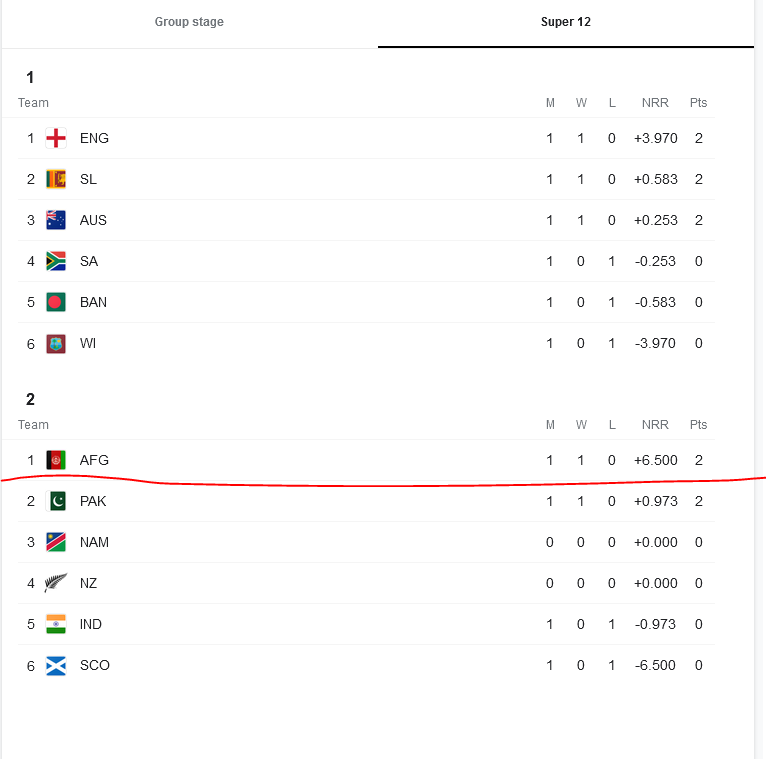The height and width of the screenshot is (759, 766).
Task: Switch to the Group stage tab
Action: coord(189,22)
